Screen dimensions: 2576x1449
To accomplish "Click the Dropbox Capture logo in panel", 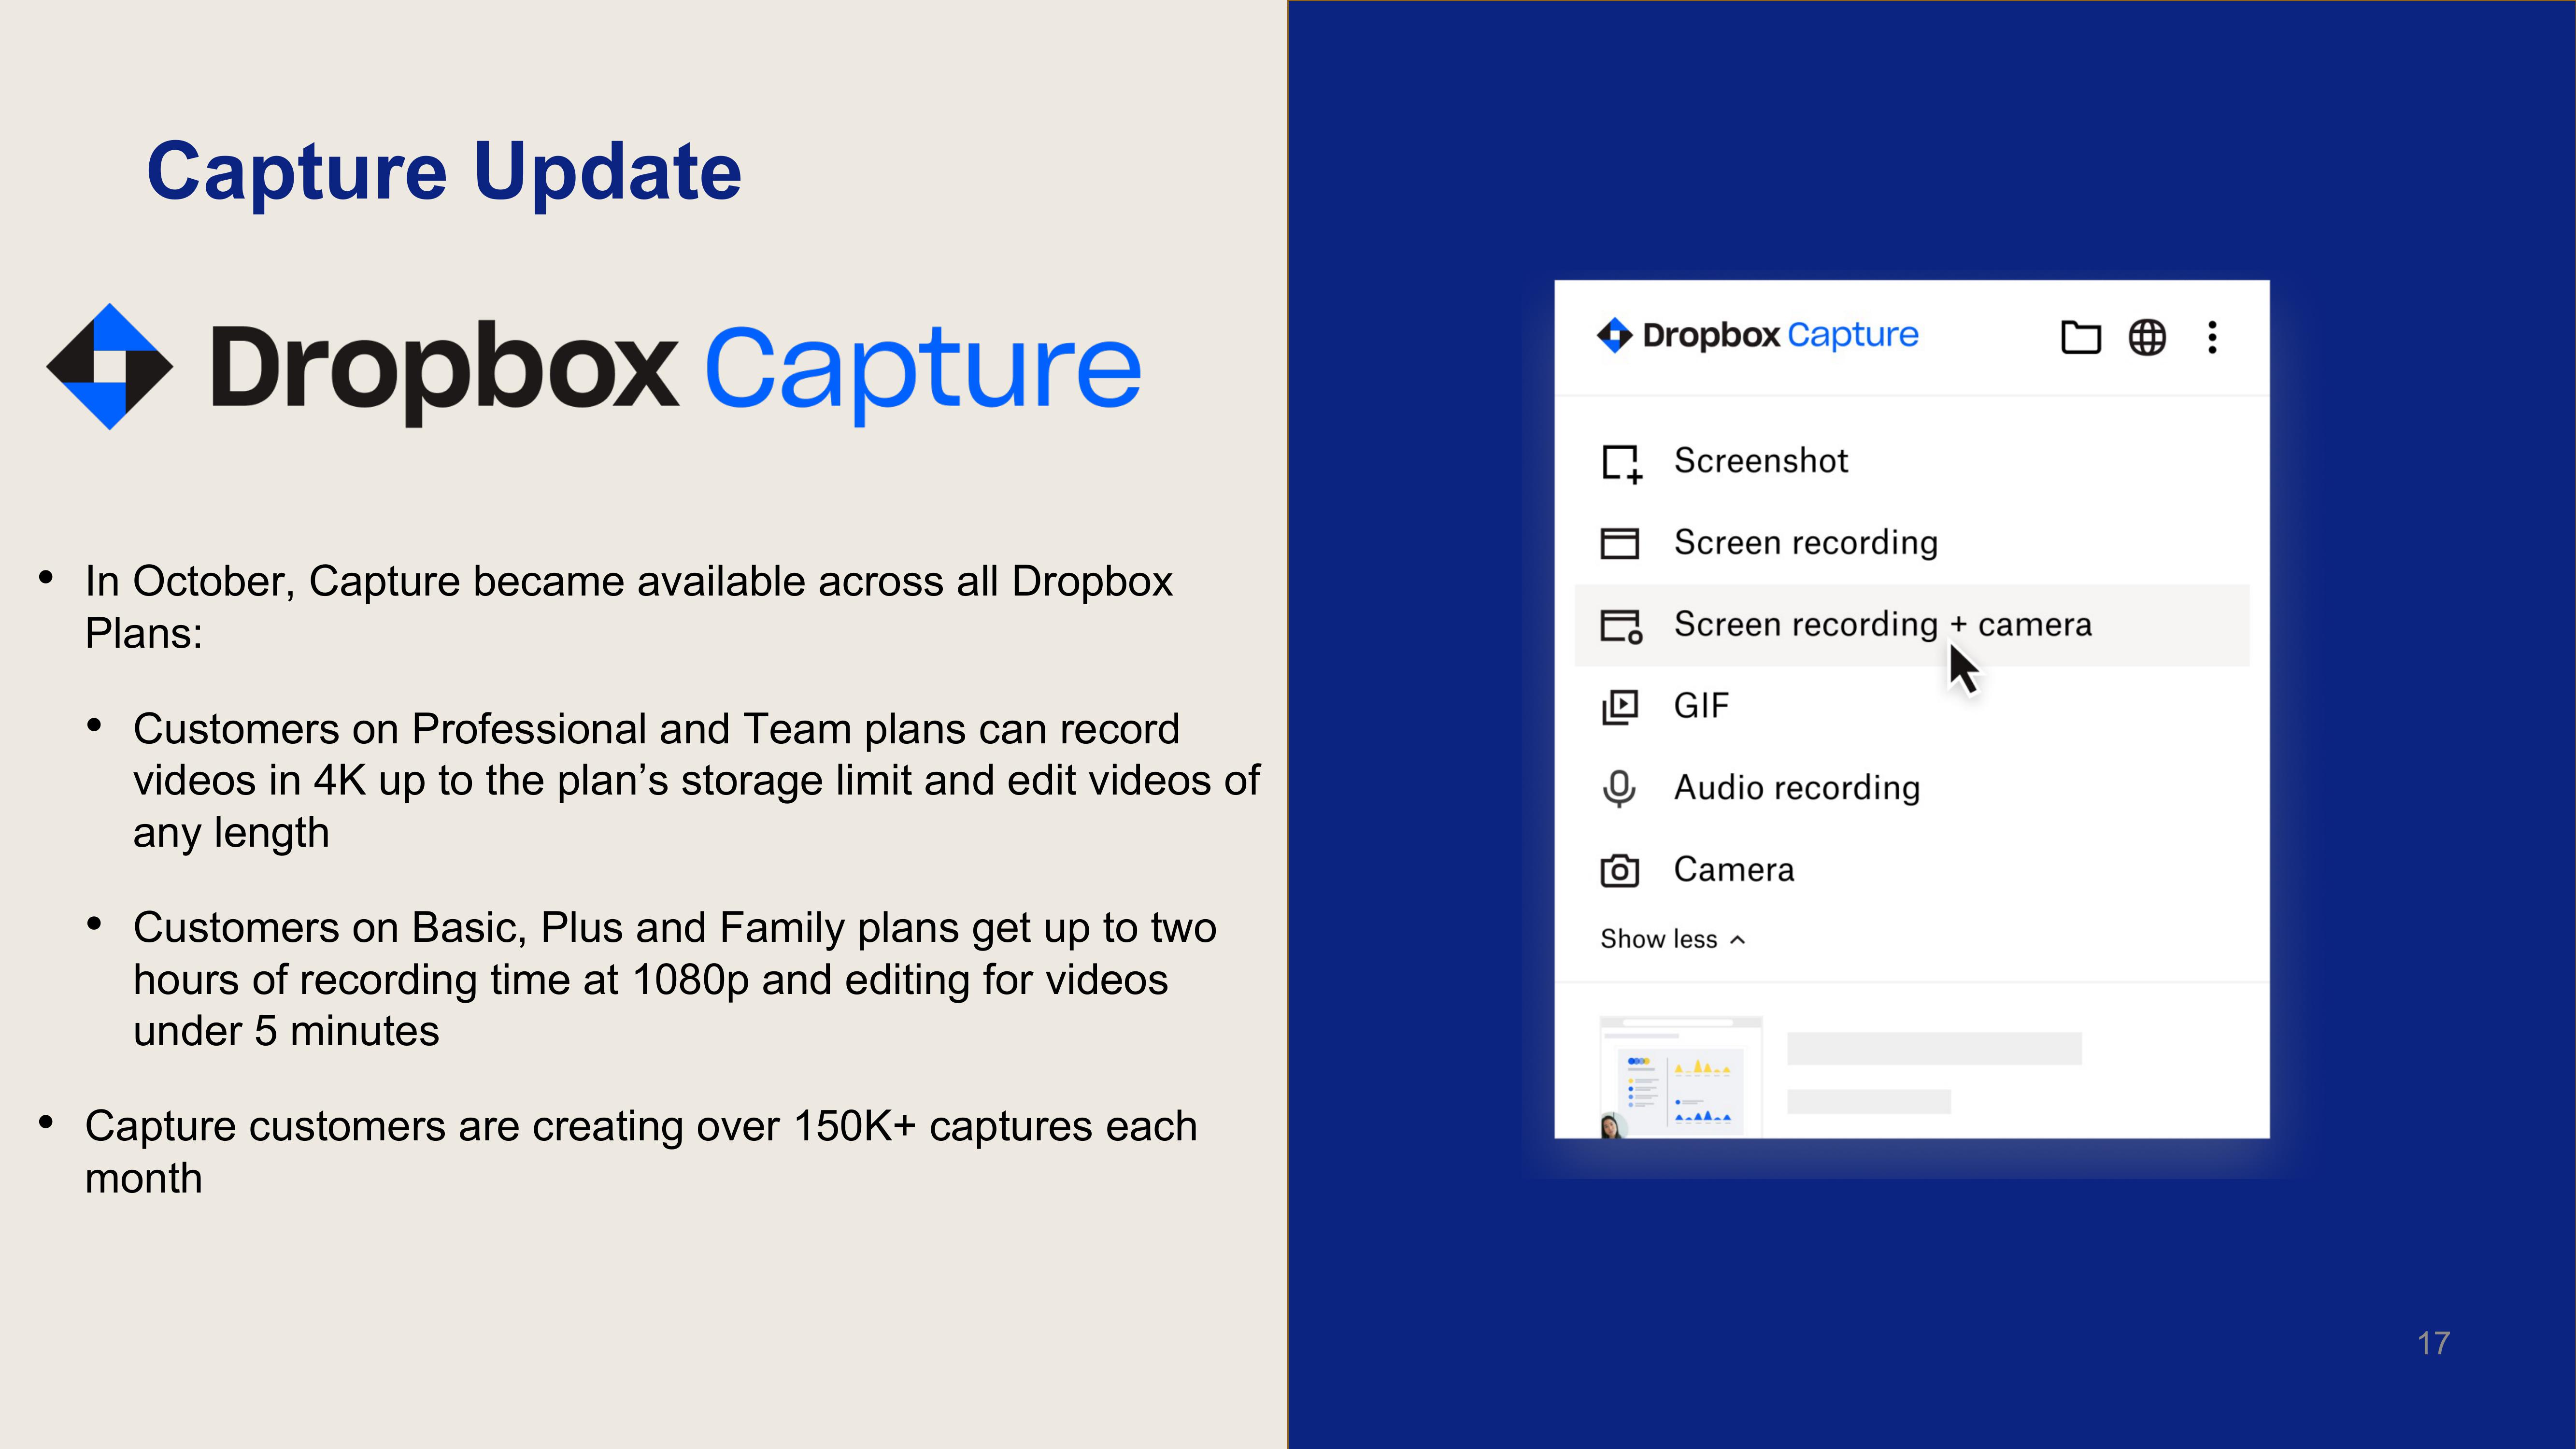I will (1757, 335).
